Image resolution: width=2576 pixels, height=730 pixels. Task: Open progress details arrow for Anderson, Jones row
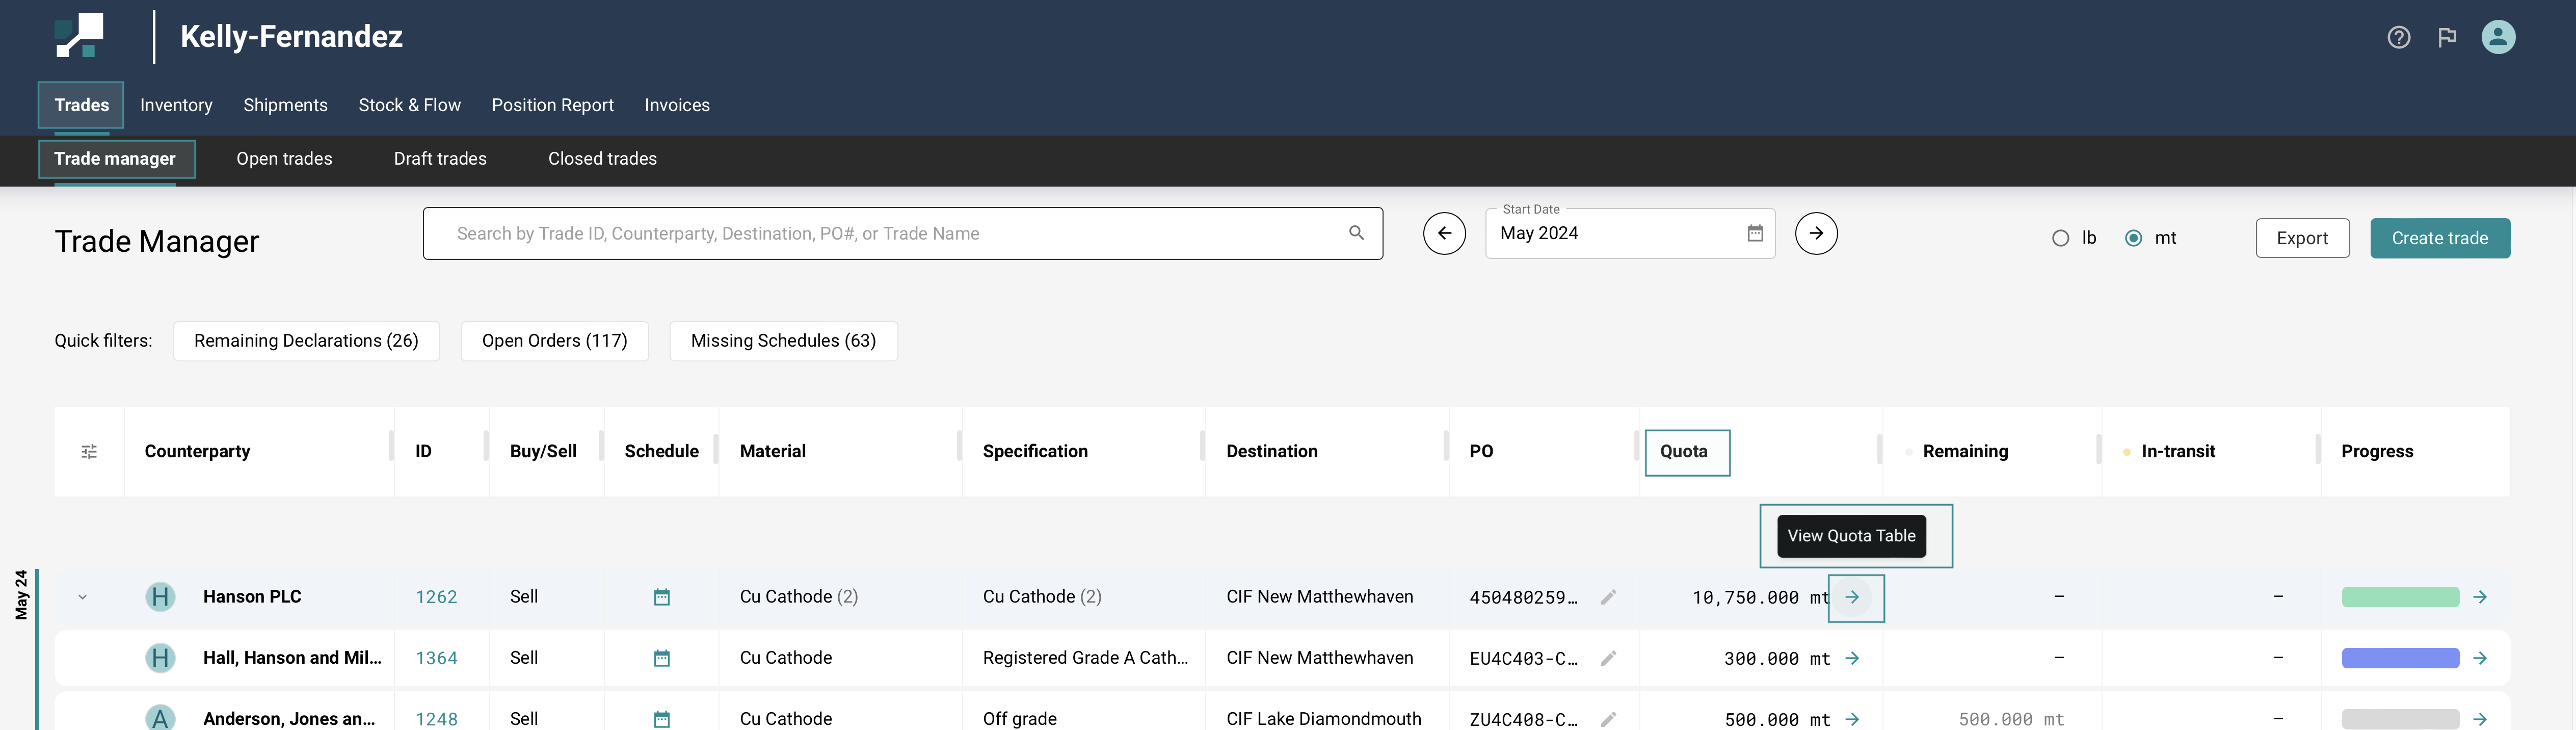coord(2479,718)
